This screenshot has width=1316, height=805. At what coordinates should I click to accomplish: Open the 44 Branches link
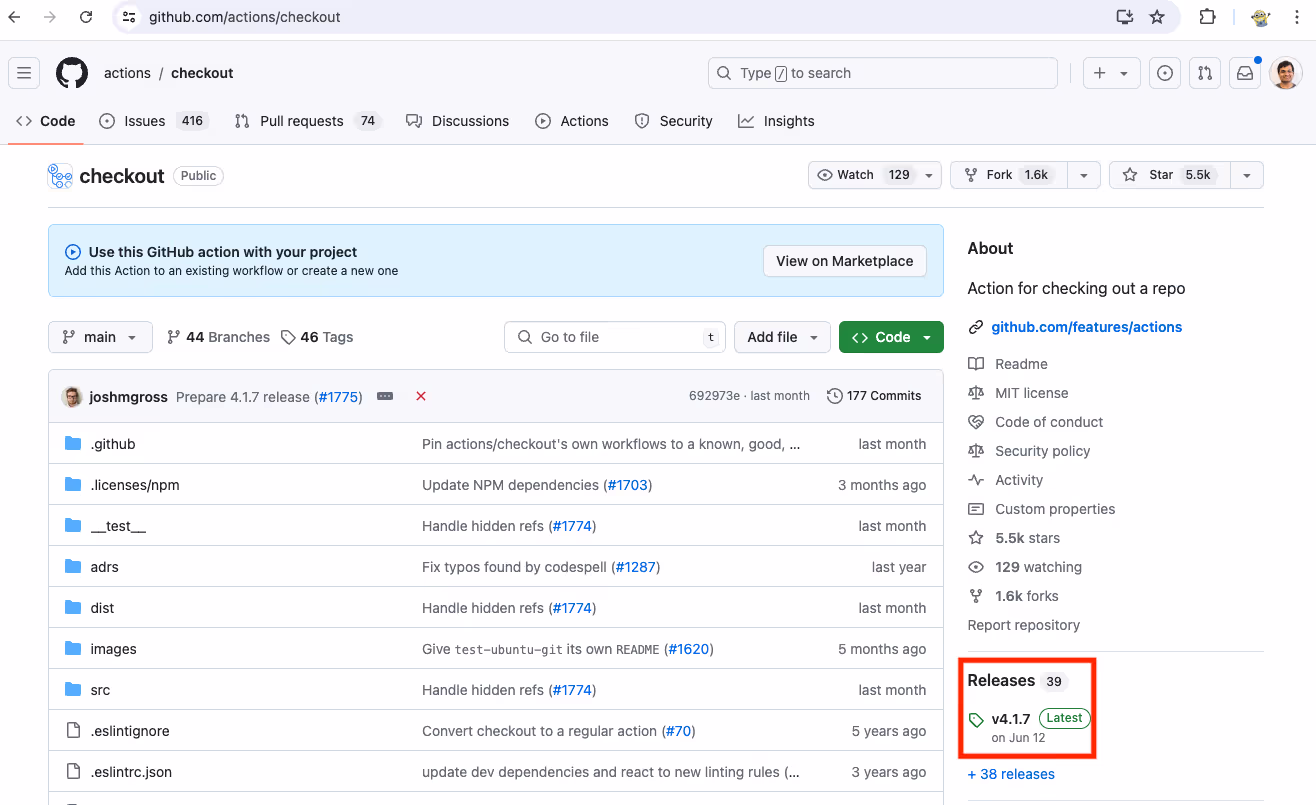pos(218,337)
